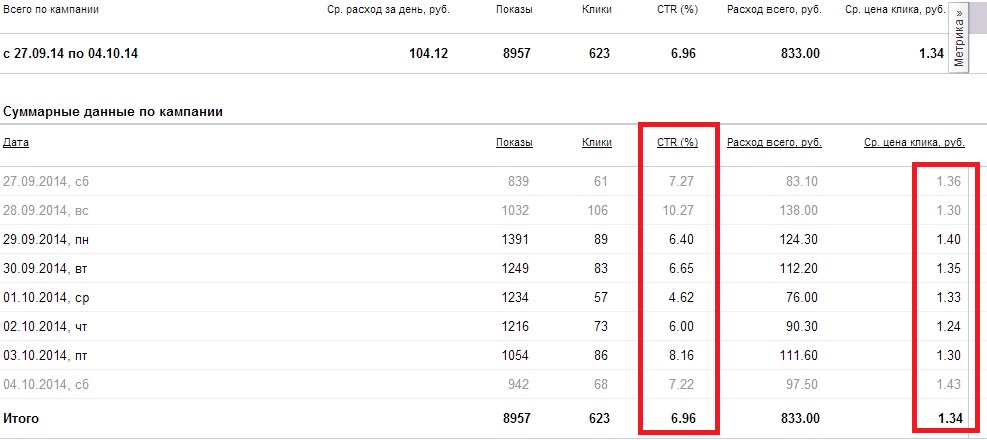Sort by Клики column header link
Screen dimensions: 987x440
[x=596, y=143]
